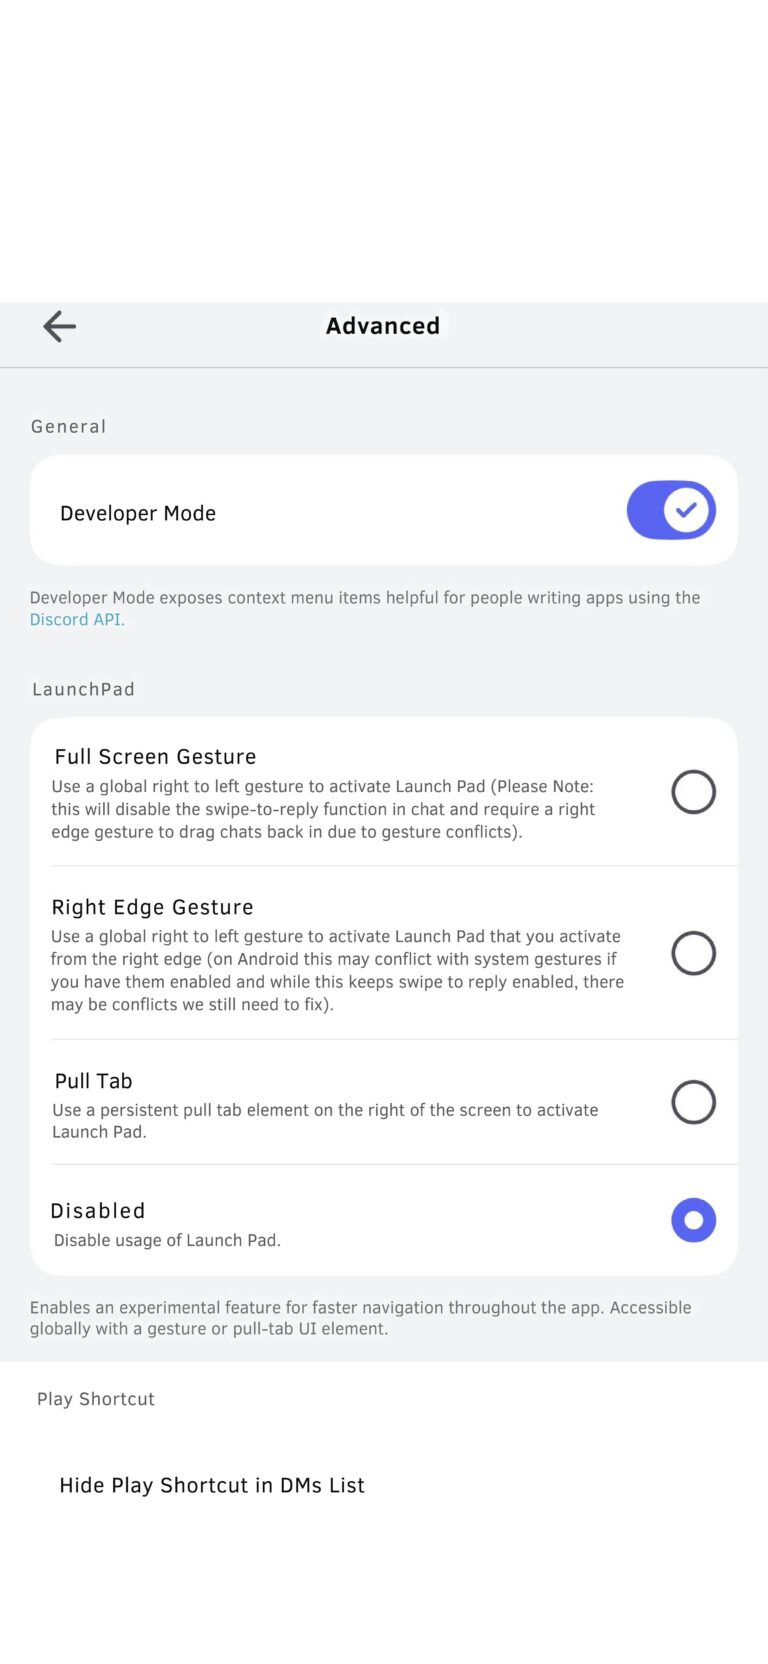Toggle Hide Play Shortcut in DMs List
The image size is (768, 1664).
(x=211, y=1485)
